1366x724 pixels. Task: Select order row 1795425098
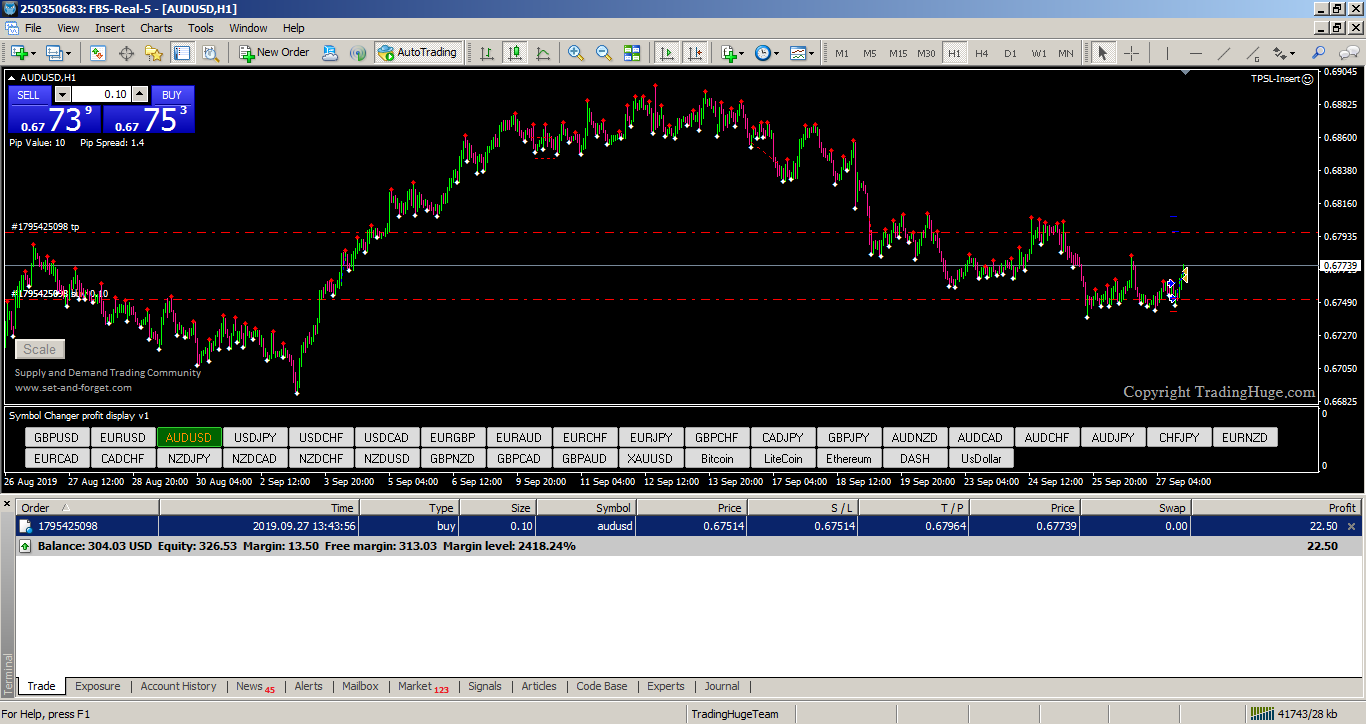[688, 526]
